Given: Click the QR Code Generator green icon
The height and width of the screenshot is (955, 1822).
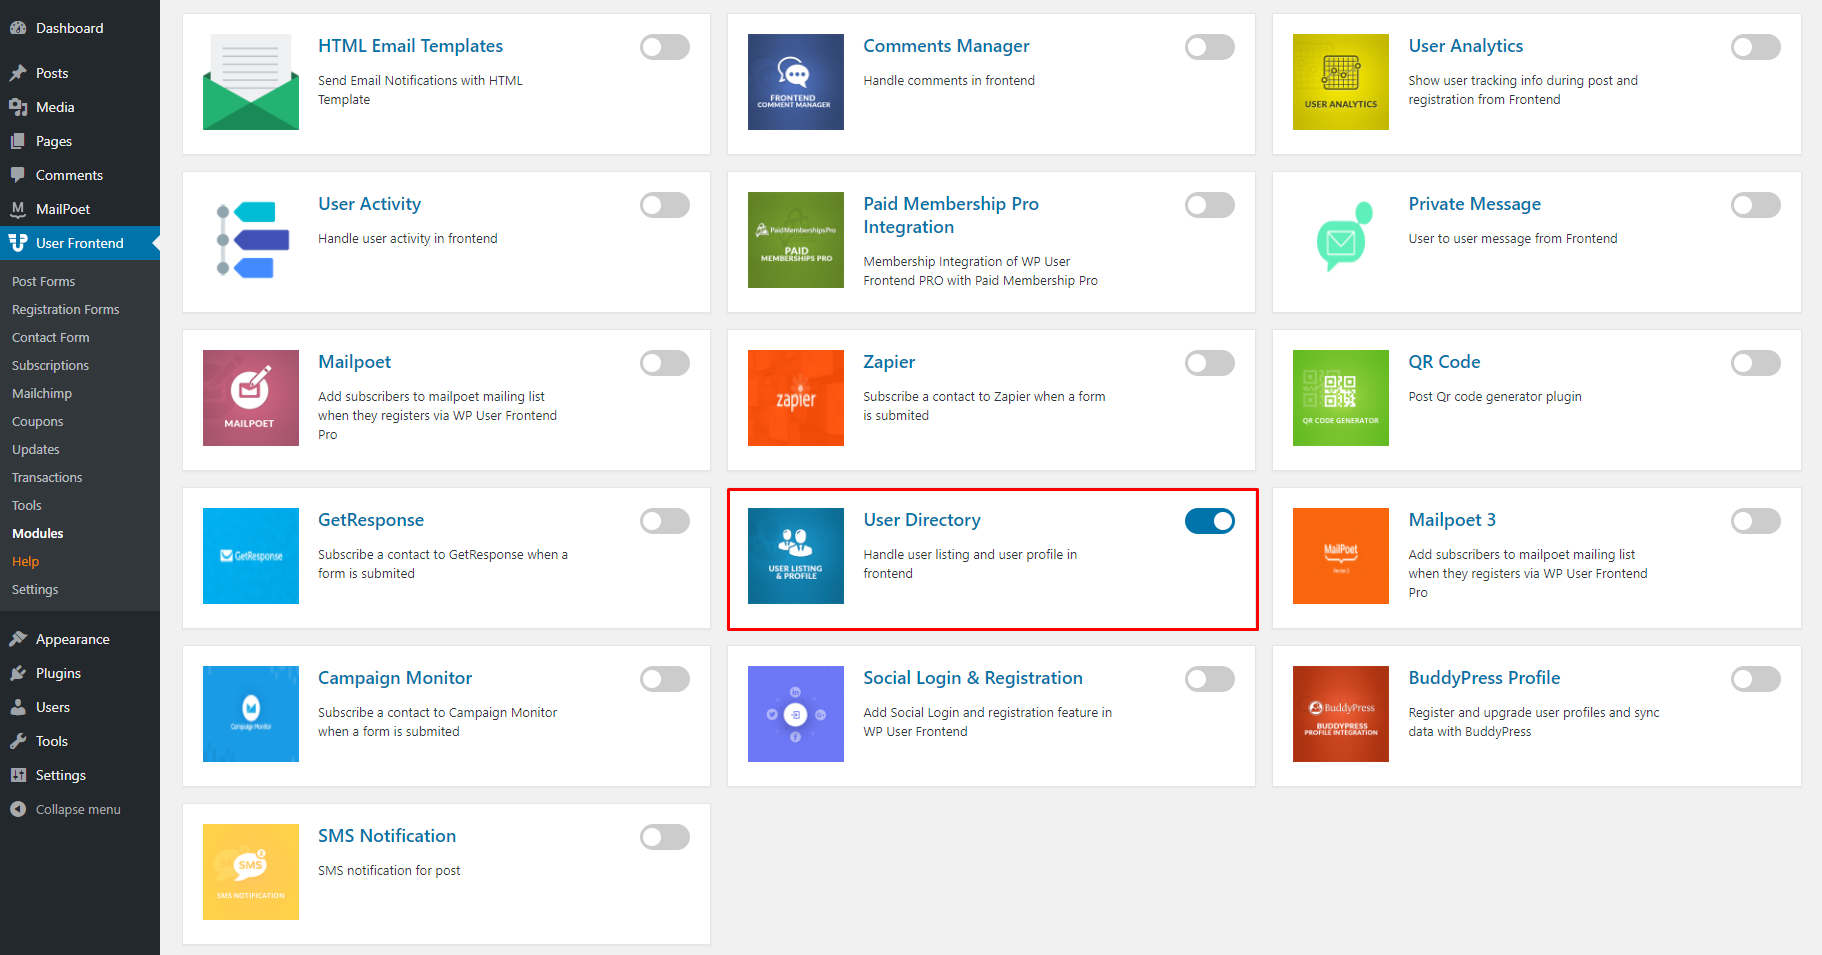Looking at the screenshot, I should (1341, 398).
